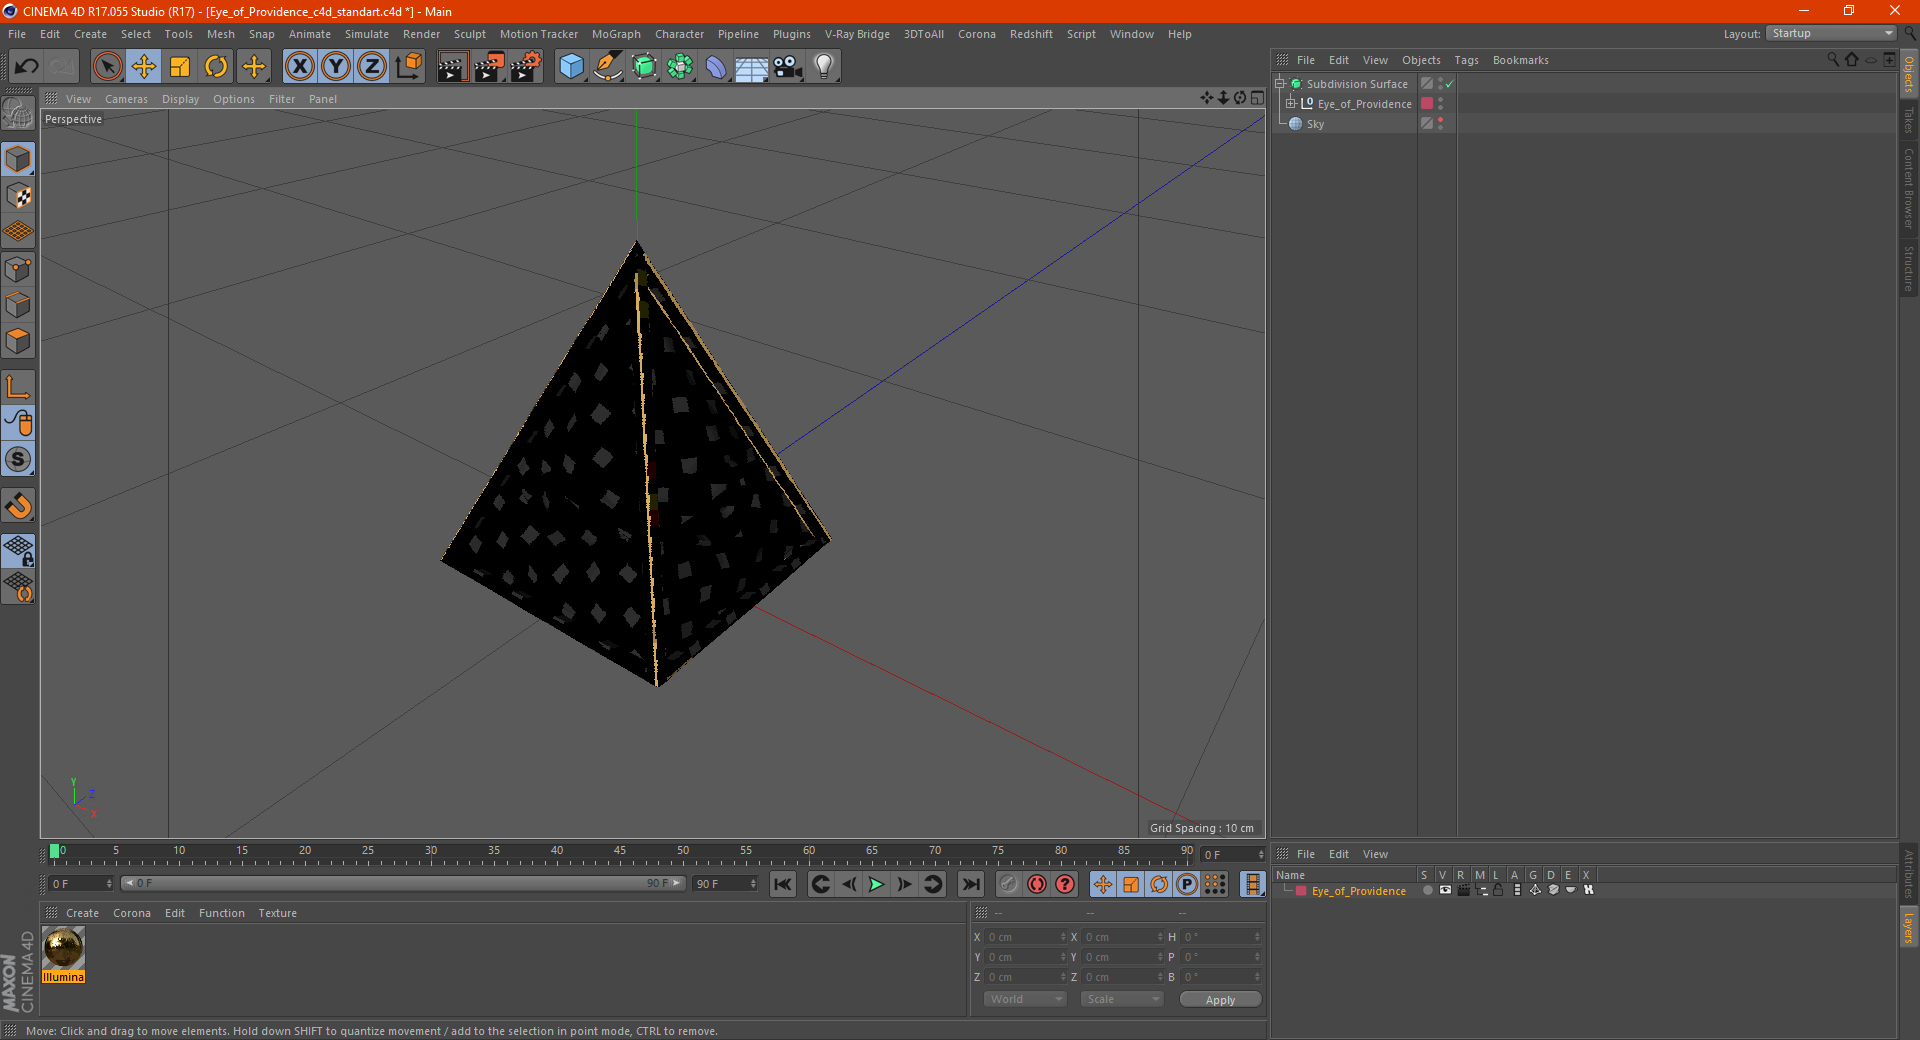Switch to Texture mode
The image size is (1920, 1040).
point(18,196)
